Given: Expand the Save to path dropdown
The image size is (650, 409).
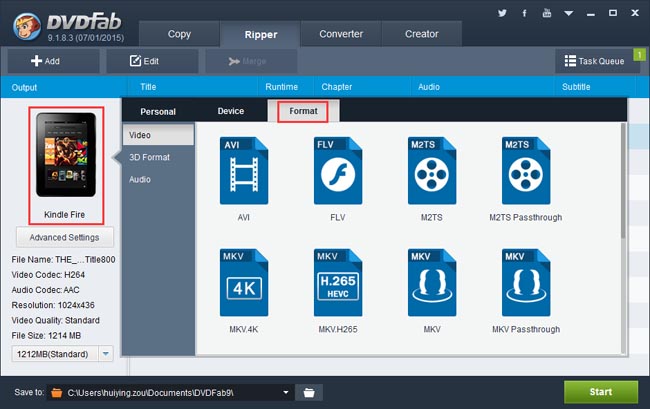Looking at the screenshot, I should (286, 392).
